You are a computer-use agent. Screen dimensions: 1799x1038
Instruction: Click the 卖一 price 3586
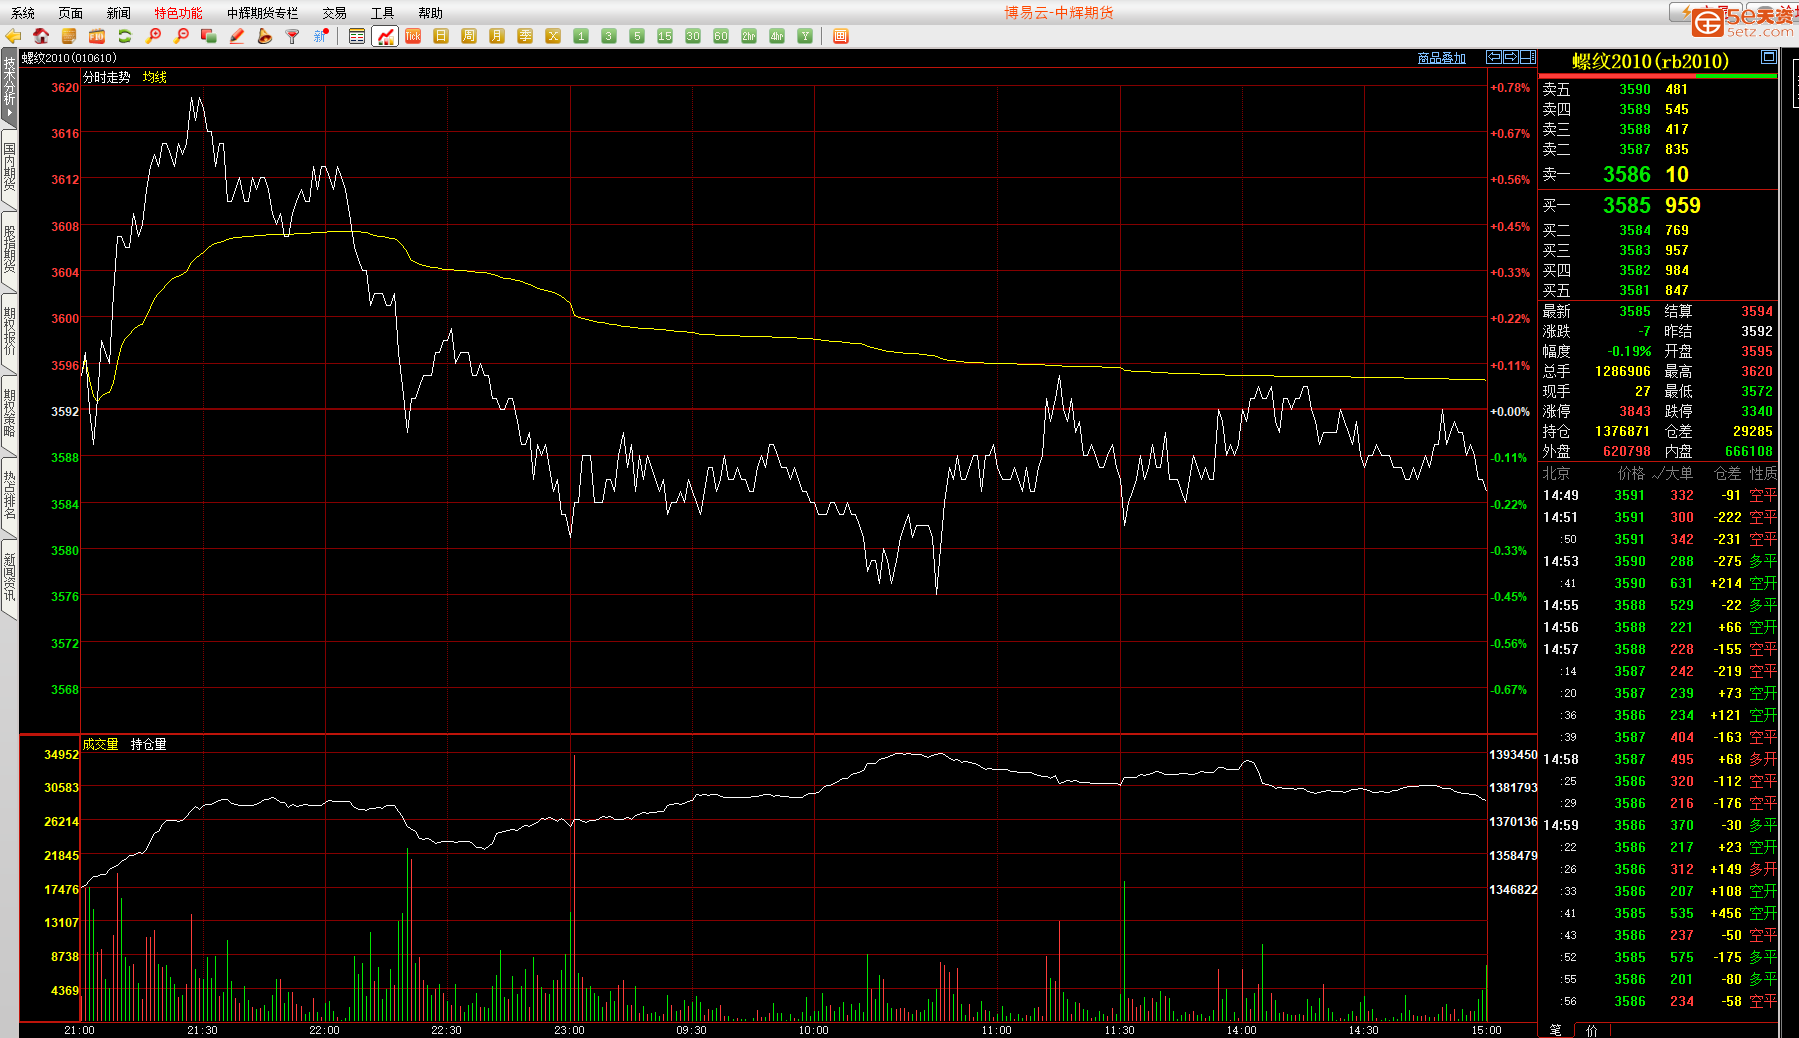1627,174
